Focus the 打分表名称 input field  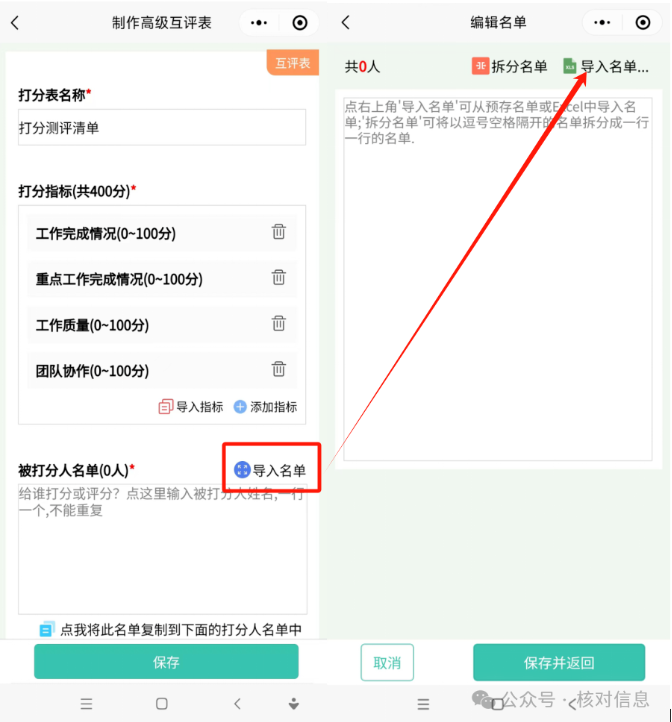coord(162,128)
